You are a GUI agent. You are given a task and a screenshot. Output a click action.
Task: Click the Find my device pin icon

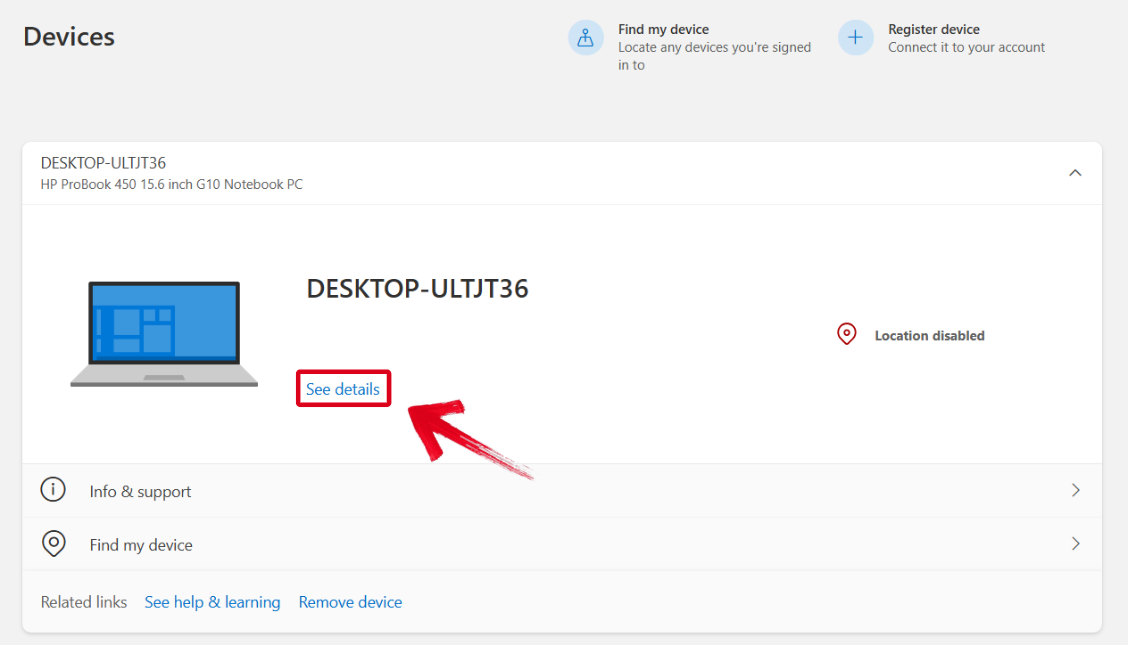coord(53,543)
